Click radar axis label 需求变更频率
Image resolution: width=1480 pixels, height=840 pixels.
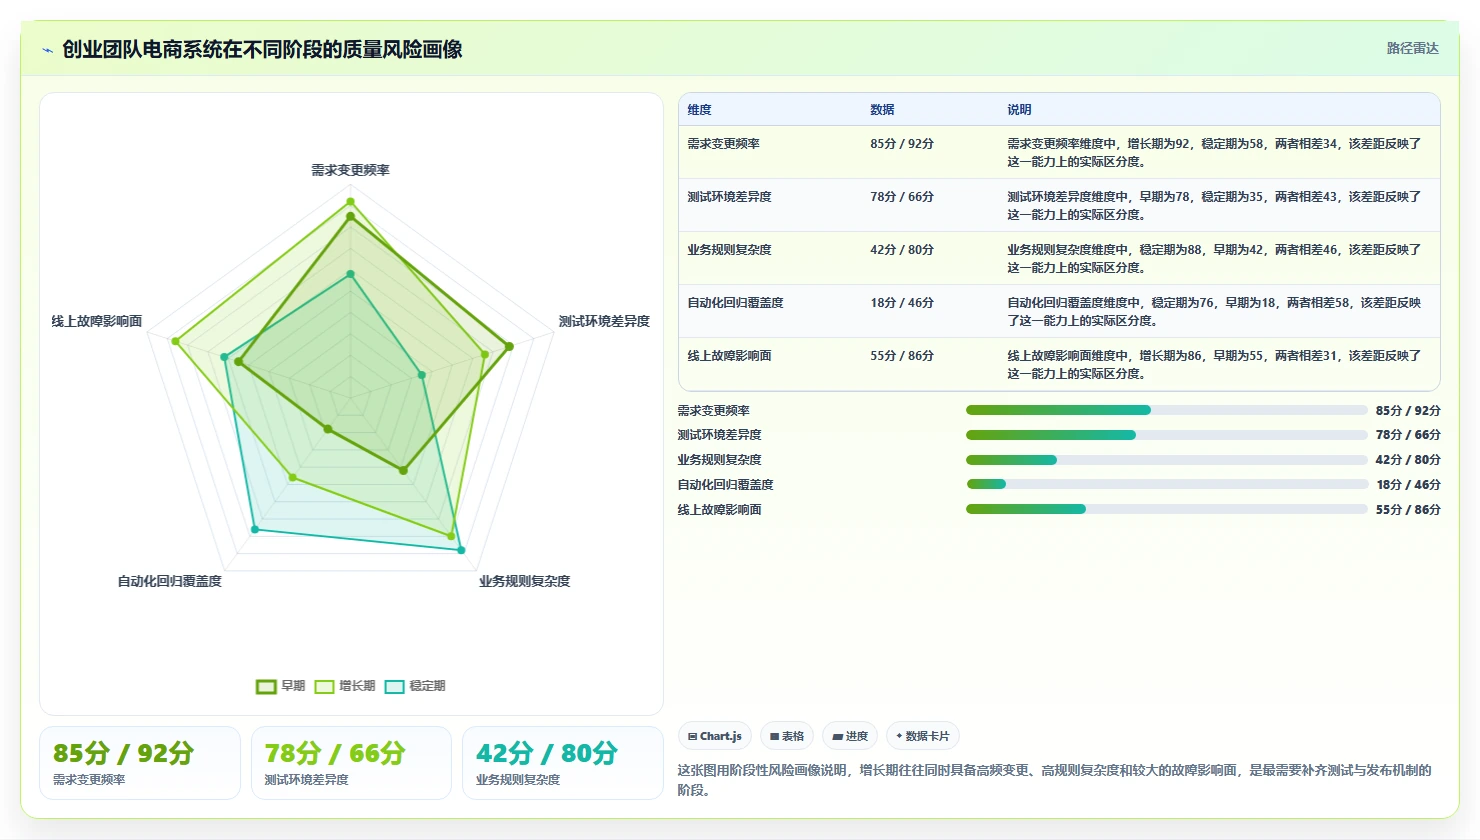tap(350, 170)
